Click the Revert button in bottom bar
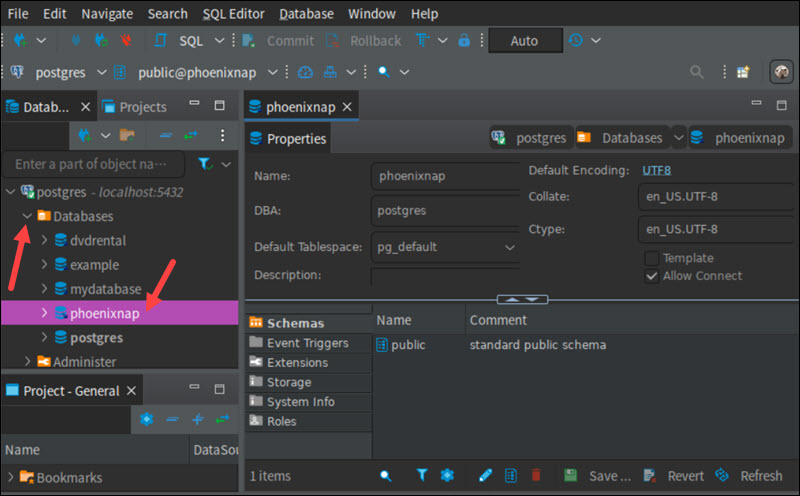The image size is (800, 496). click(674, 476)
